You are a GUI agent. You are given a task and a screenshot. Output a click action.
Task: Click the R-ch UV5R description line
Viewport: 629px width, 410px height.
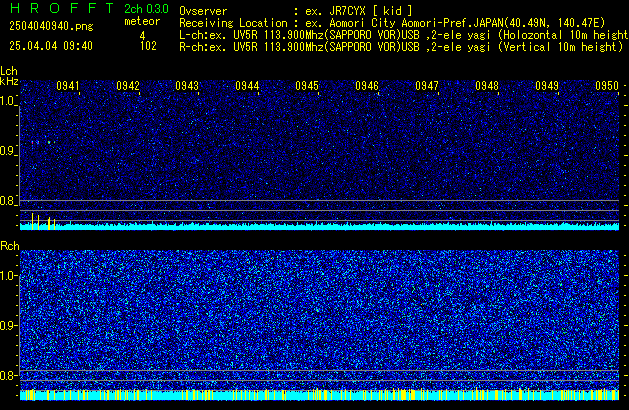tap(401, 47)
